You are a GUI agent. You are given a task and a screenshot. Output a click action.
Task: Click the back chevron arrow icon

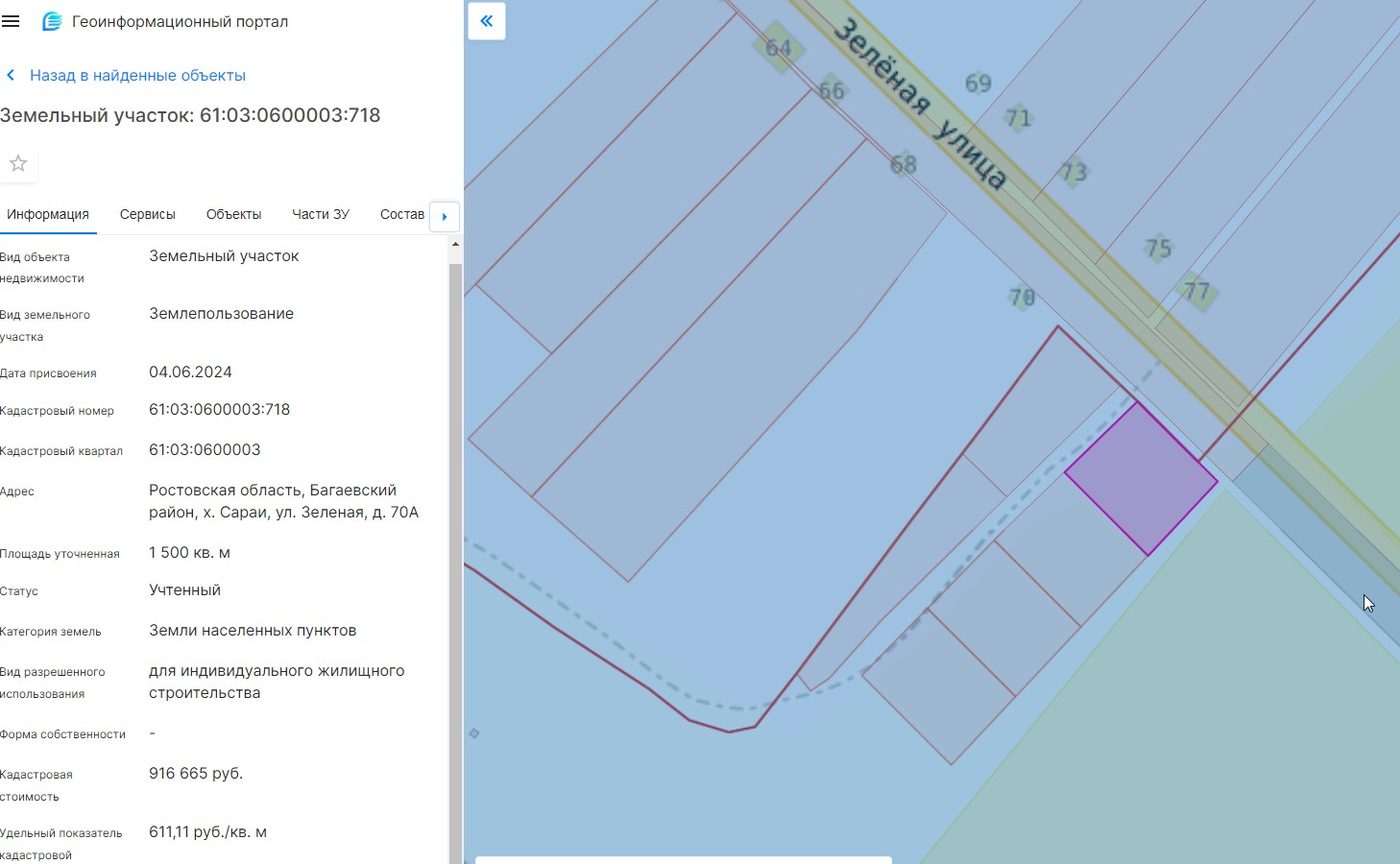click(x=11, y=76)
